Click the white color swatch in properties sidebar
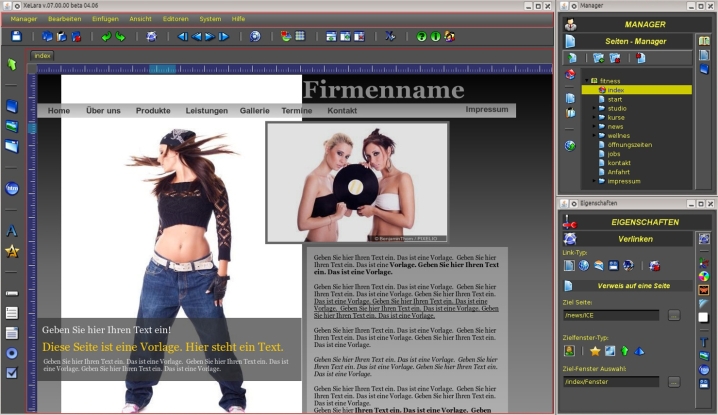The image size is (718, 415). (704, 318)
